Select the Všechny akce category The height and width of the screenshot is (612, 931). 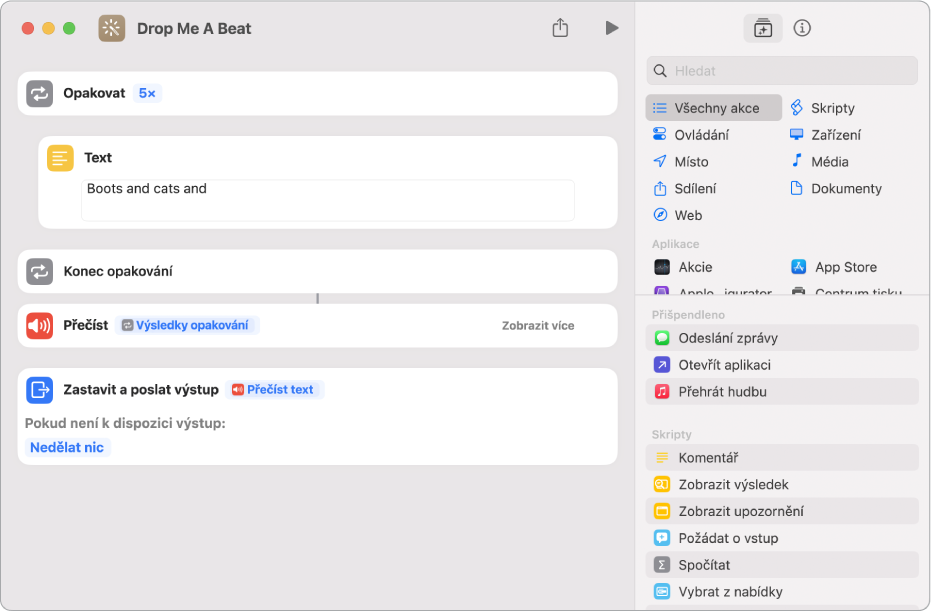tap(713, 108)
